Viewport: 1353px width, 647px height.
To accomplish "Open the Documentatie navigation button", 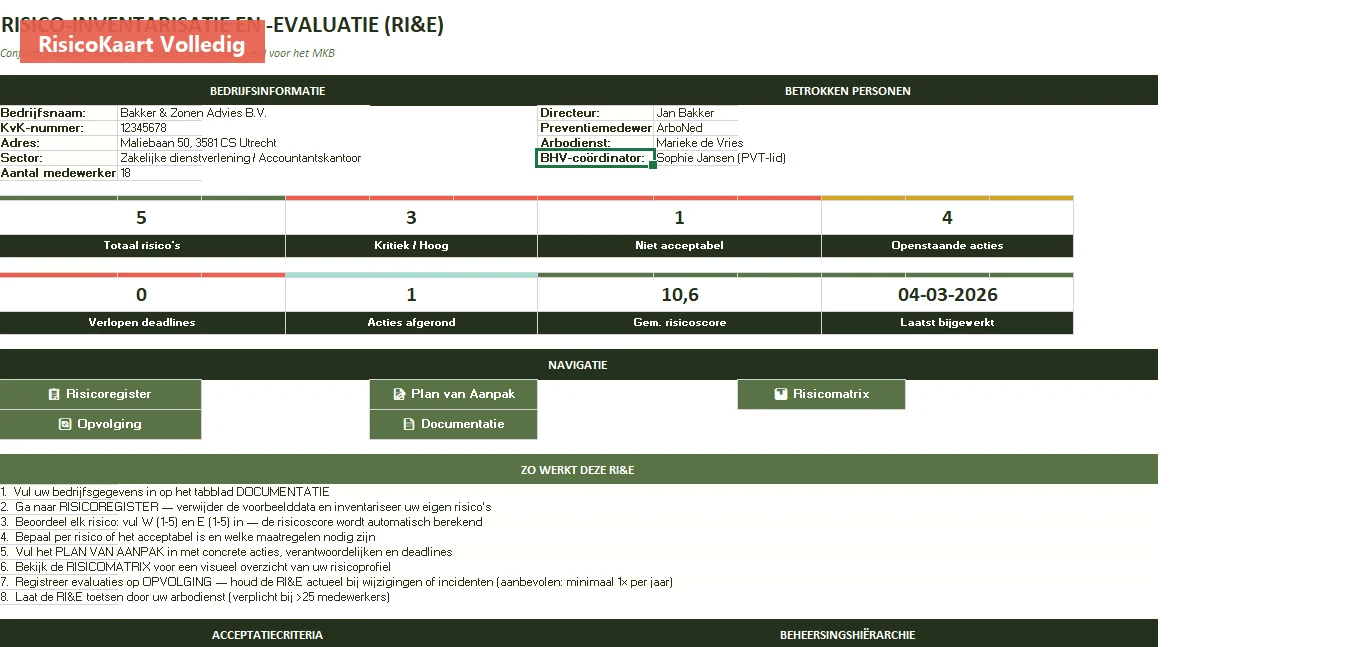I will 453,424.
